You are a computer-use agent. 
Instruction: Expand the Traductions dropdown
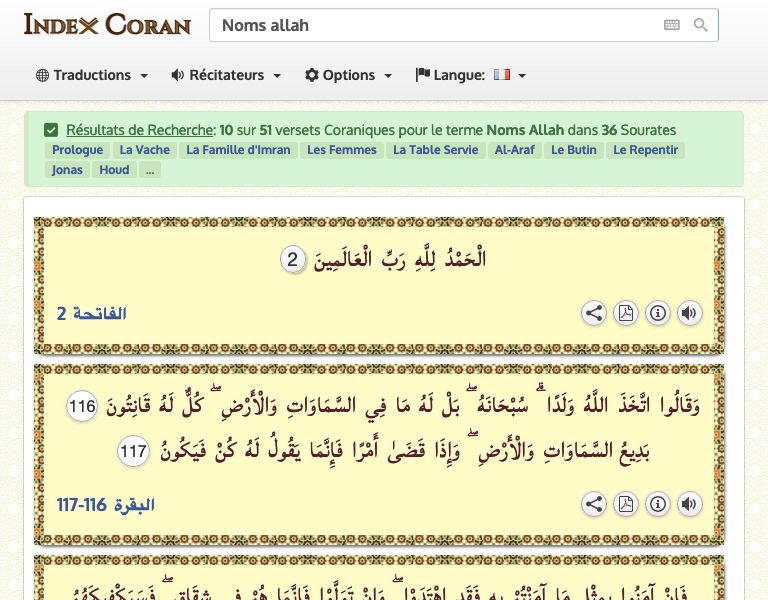(92, 75)
